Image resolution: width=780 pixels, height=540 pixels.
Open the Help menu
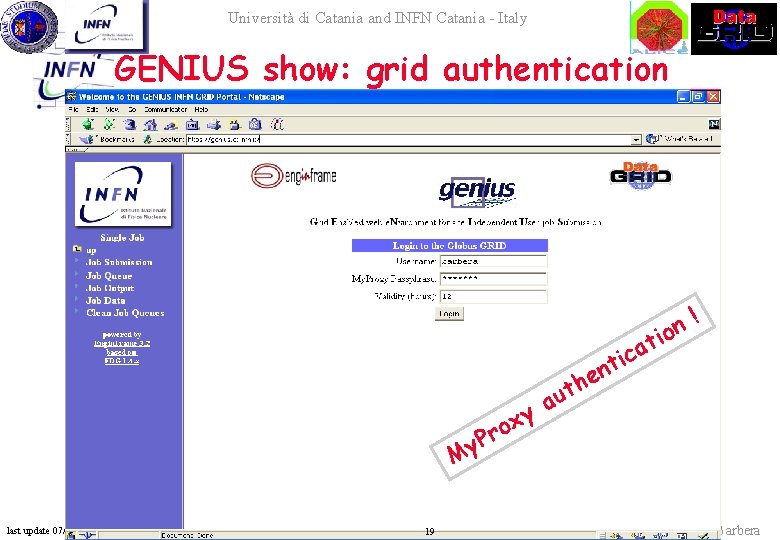pos(201,109)
